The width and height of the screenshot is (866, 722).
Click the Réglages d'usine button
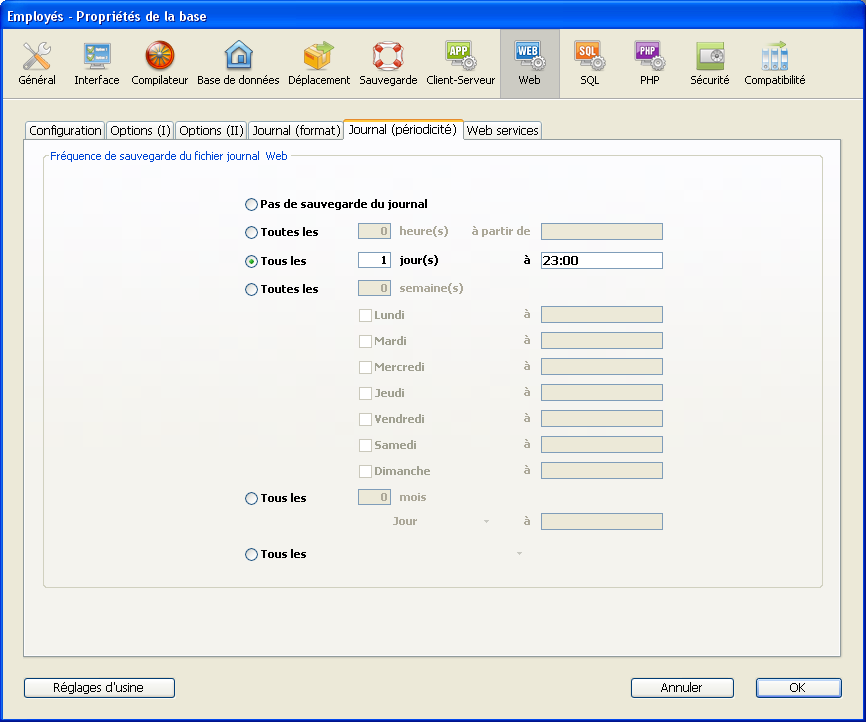(x=99, y=688)
